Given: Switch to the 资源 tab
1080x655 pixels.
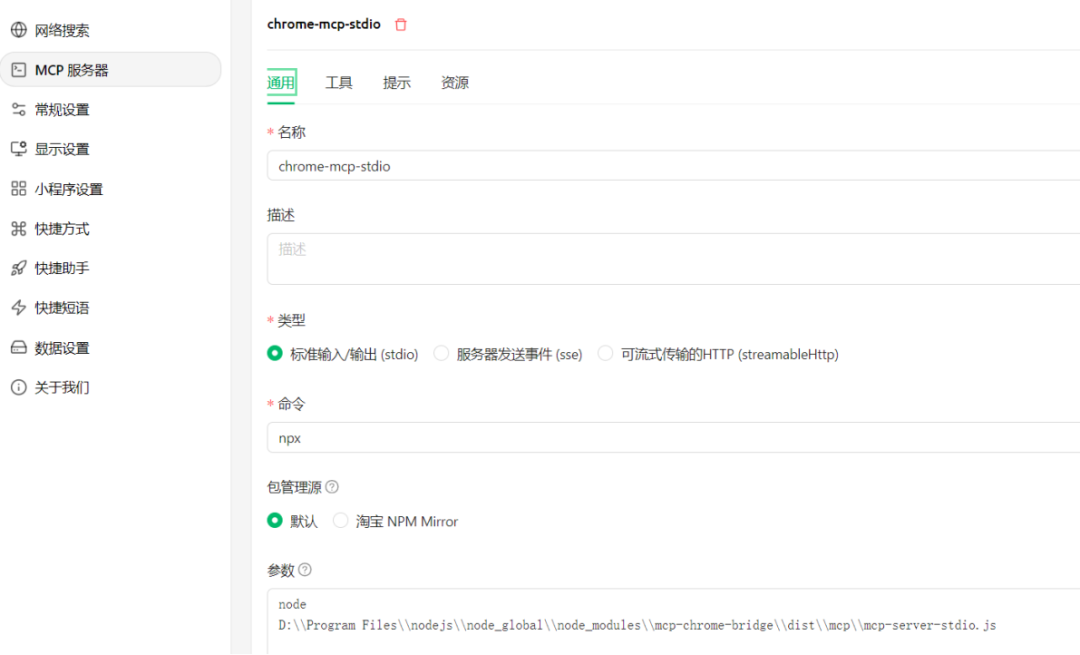Looking at the screenshot, I should point(455,83).
